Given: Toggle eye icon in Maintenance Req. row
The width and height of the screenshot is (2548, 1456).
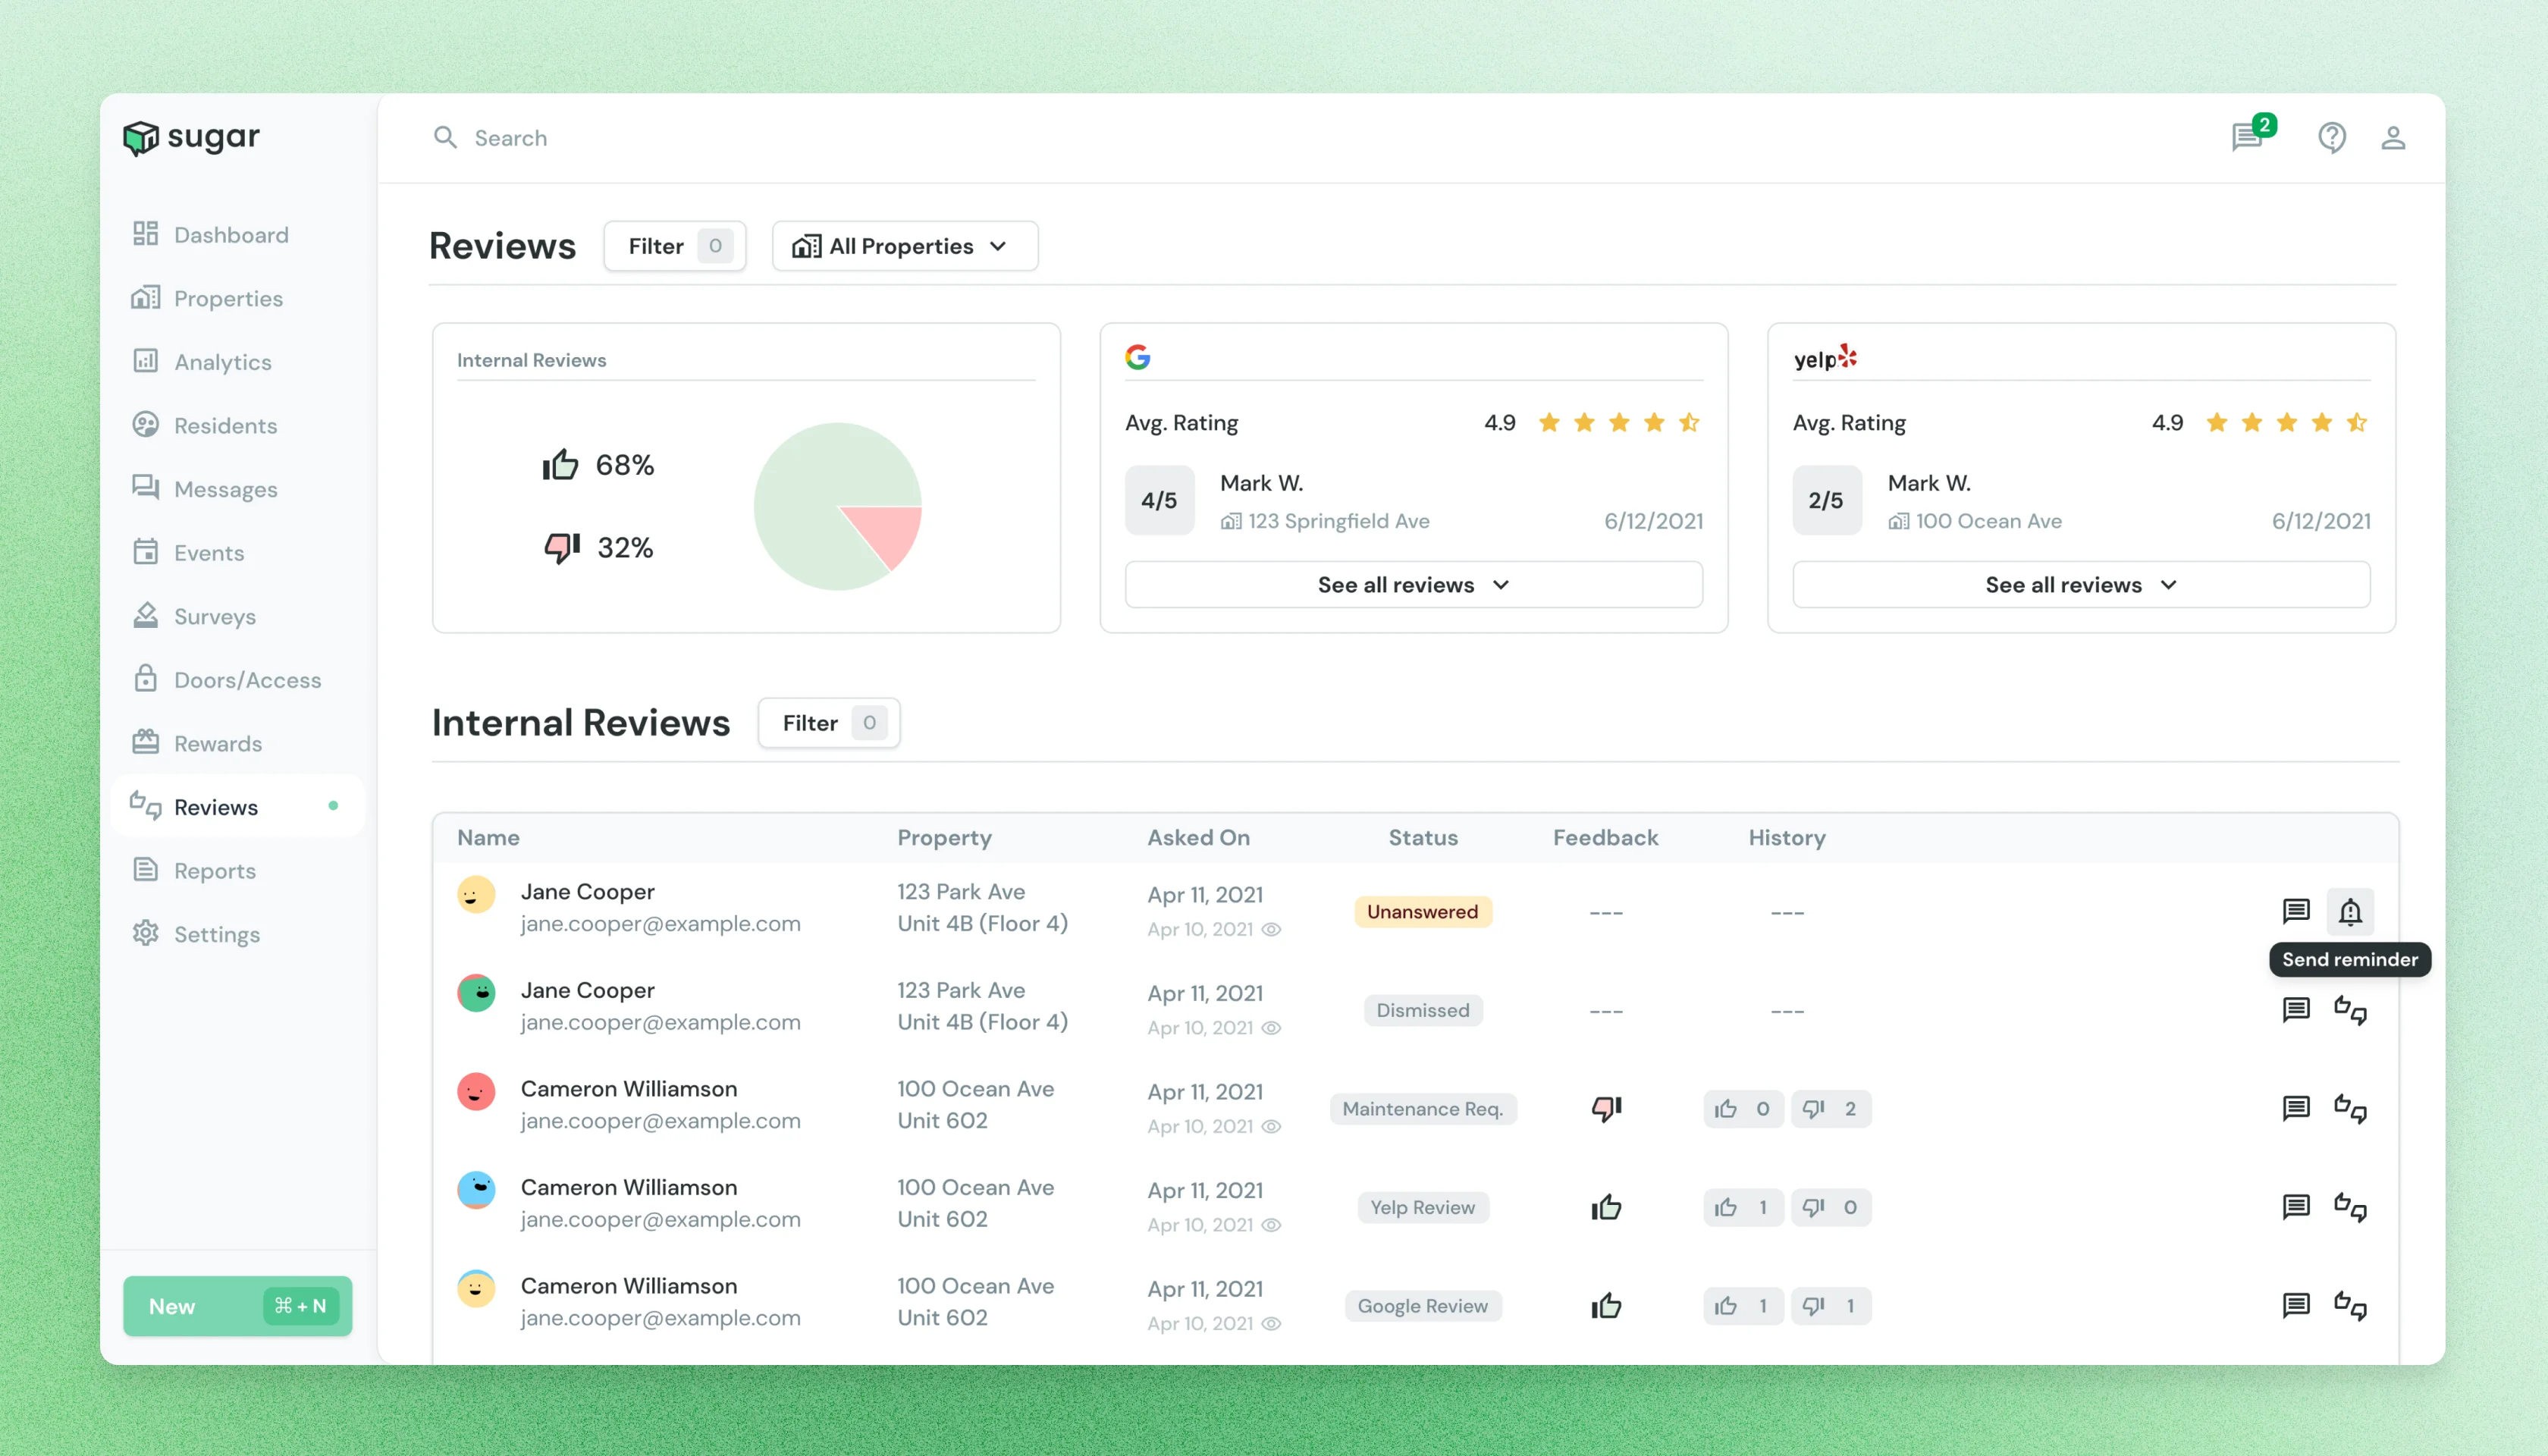Looking at the screenshot, I should [1271, 1126].
